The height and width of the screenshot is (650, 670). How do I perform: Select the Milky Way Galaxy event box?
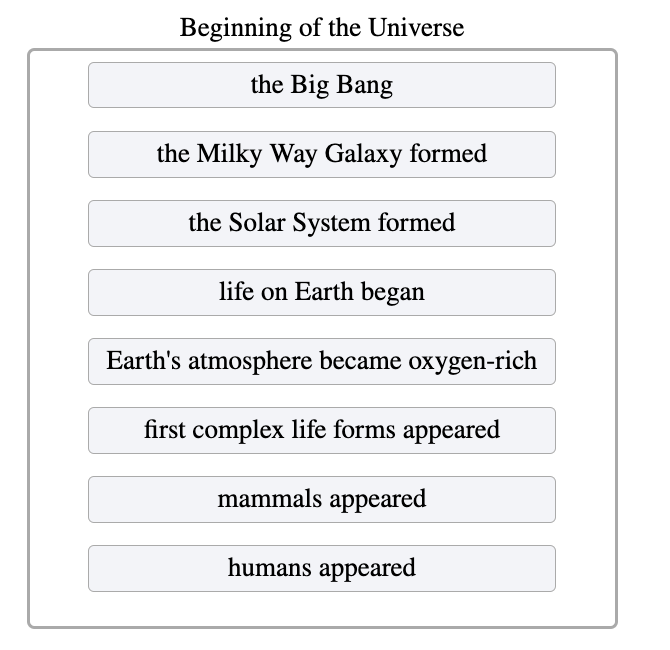(x=322, y=154)
